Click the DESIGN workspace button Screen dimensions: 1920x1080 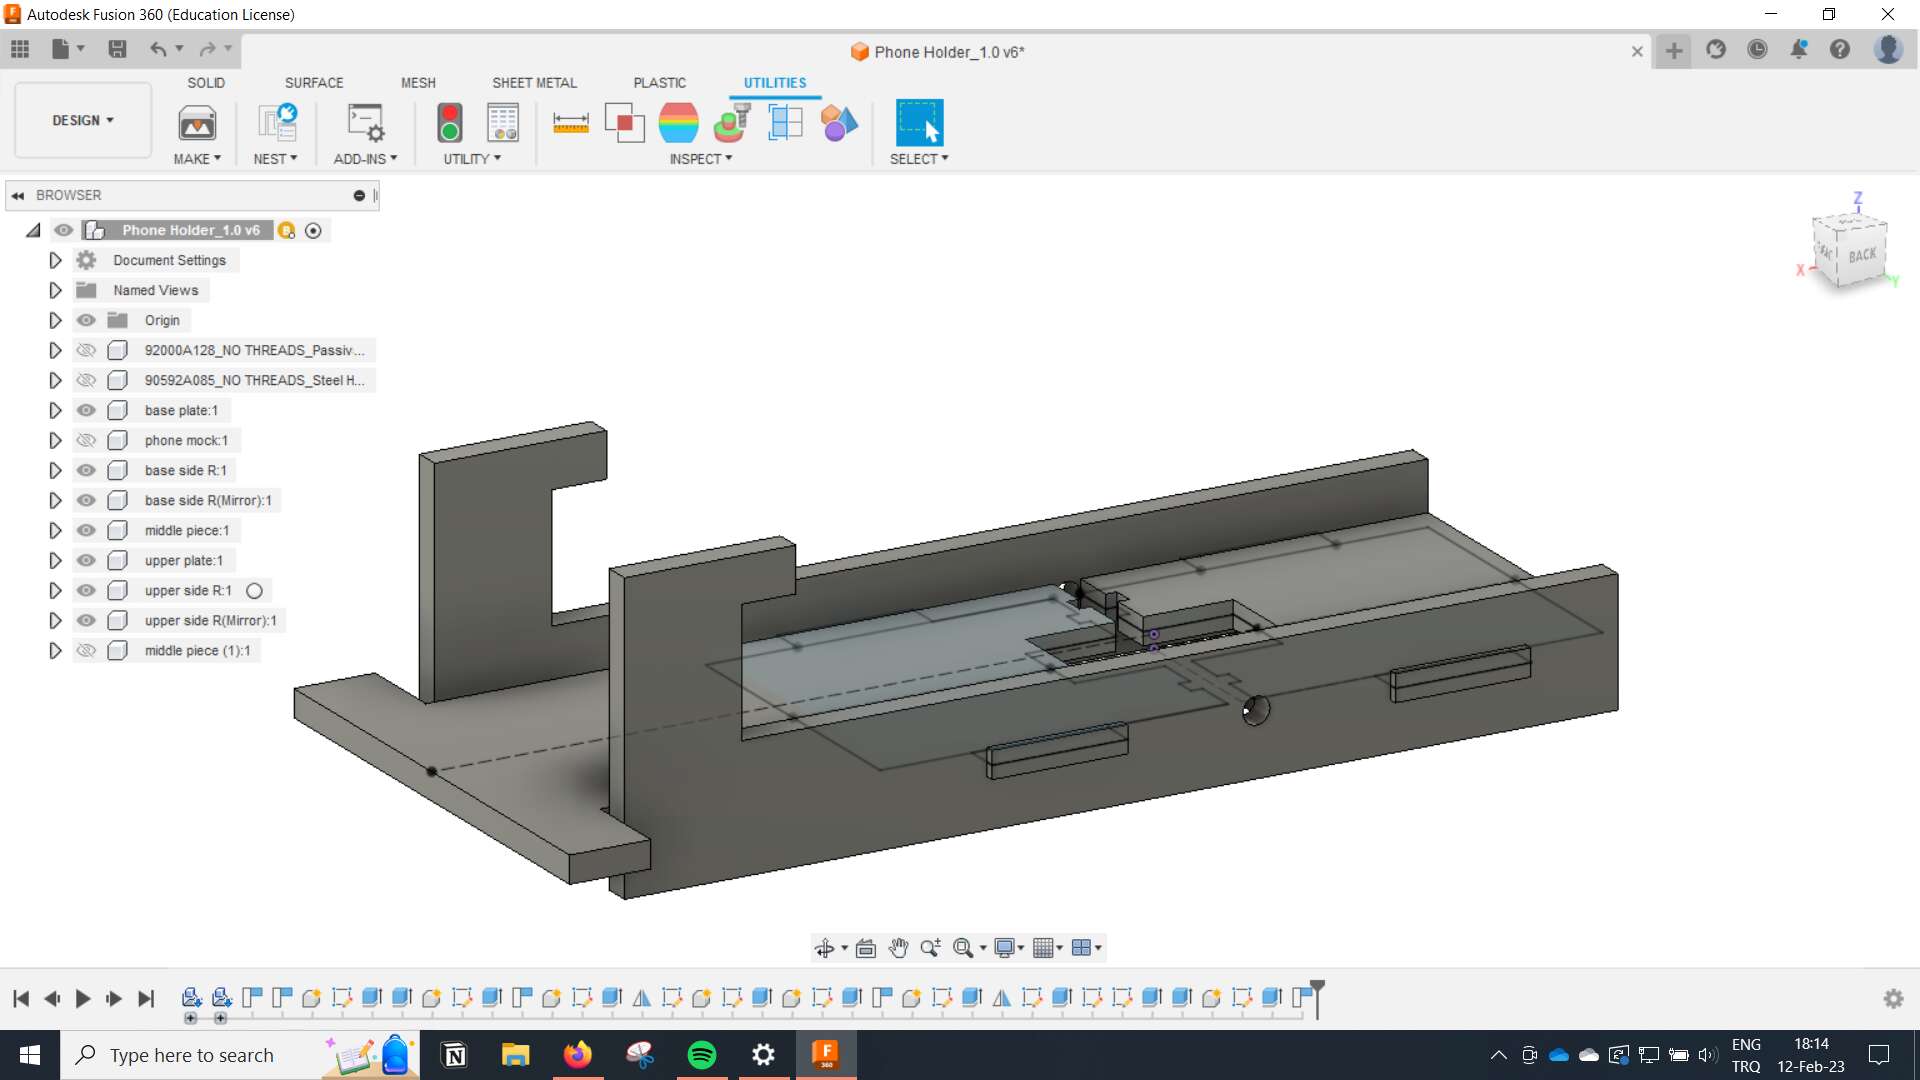(82, 120)
